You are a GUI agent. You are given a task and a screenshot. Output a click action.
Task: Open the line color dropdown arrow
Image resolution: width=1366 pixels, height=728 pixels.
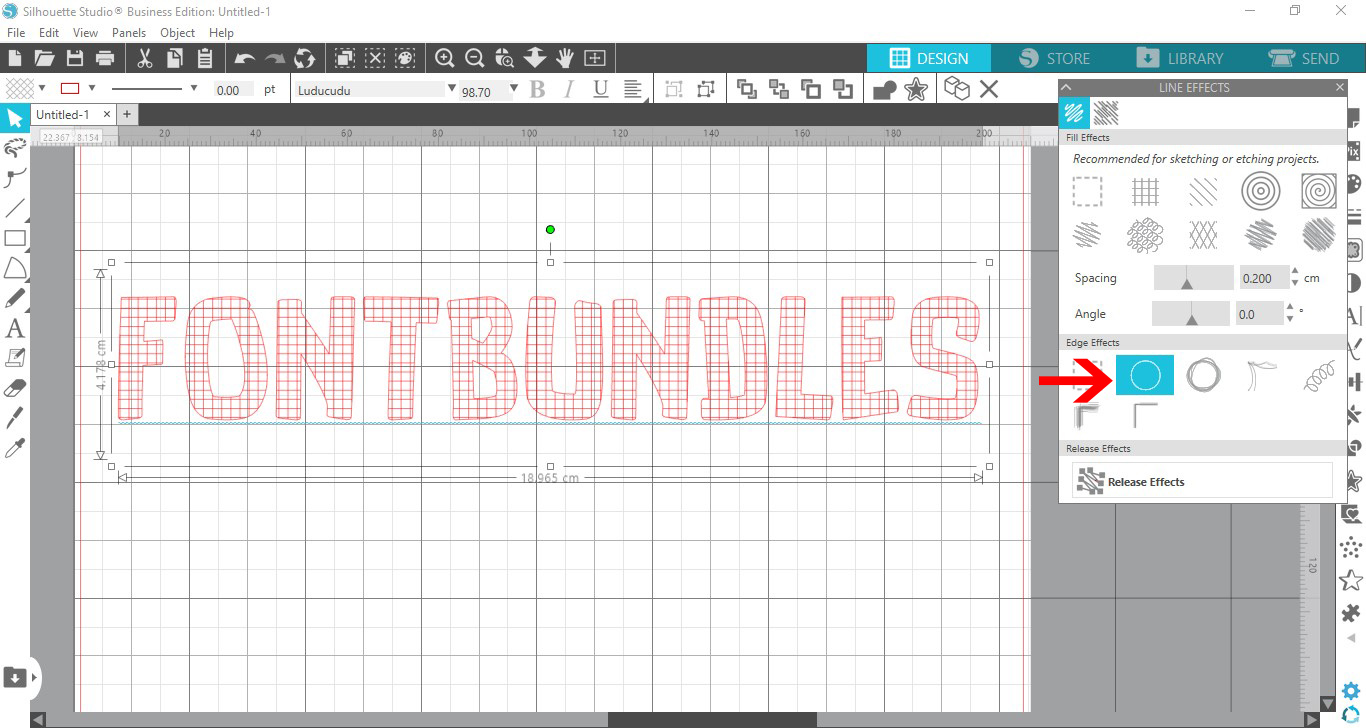tap(92, 88)
